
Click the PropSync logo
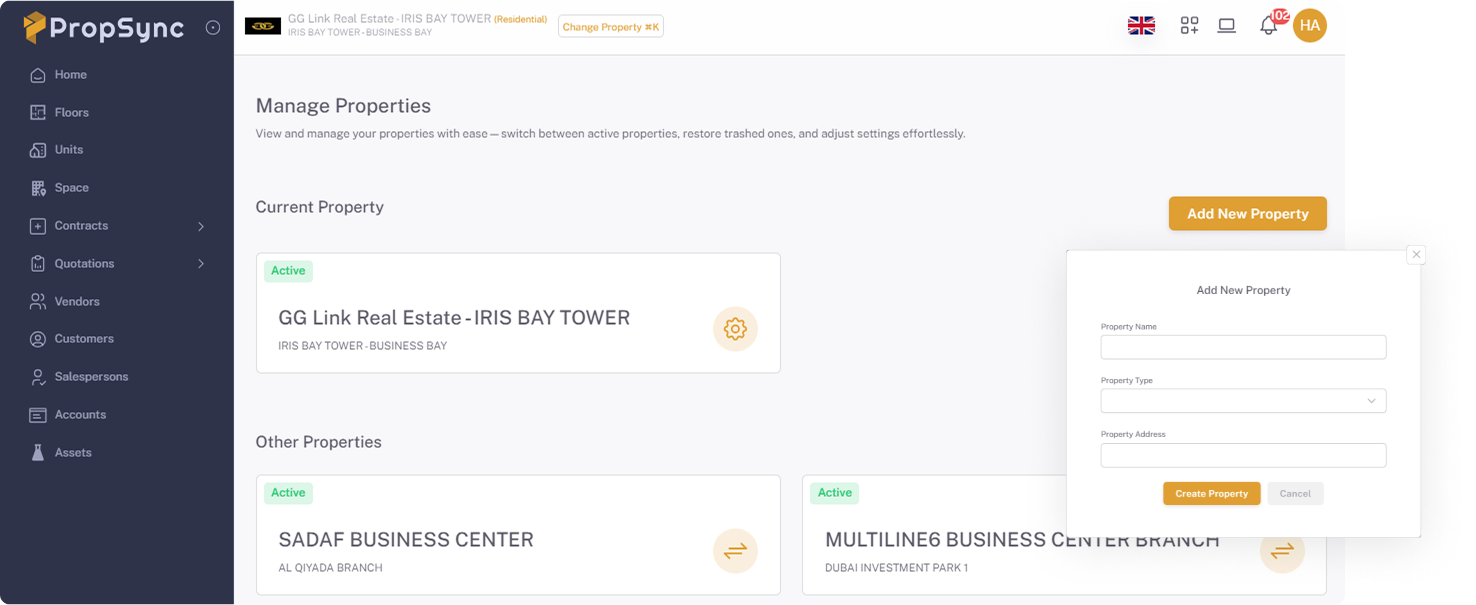point(104,27)
